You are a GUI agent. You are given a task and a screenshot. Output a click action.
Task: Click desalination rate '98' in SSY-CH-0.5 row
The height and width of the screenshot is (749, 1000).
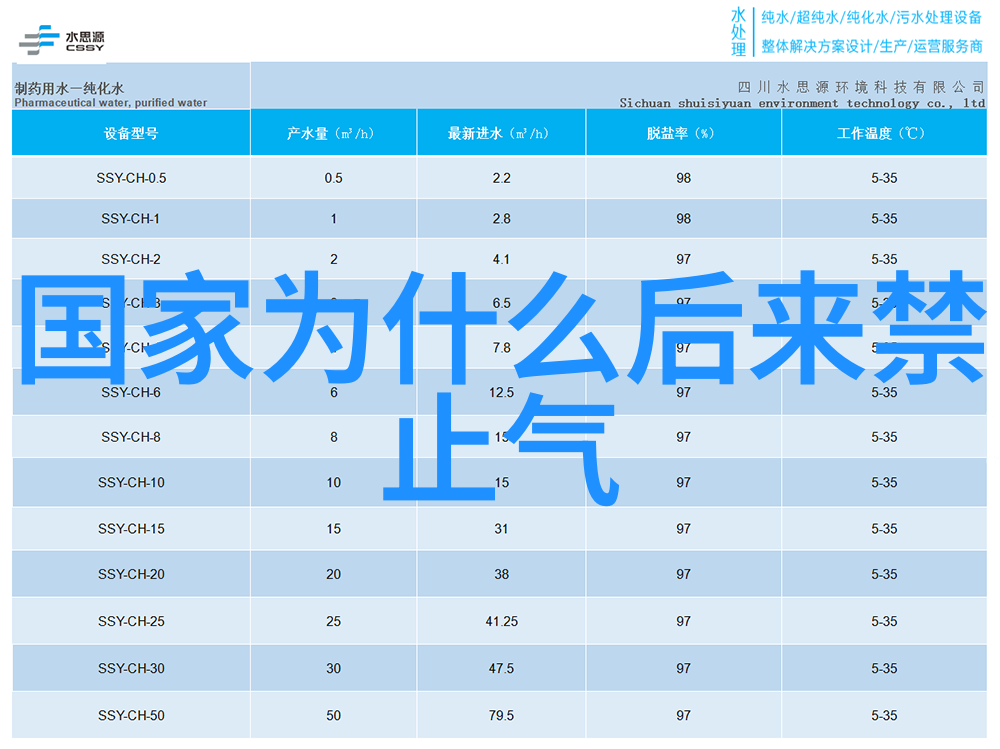684,178
